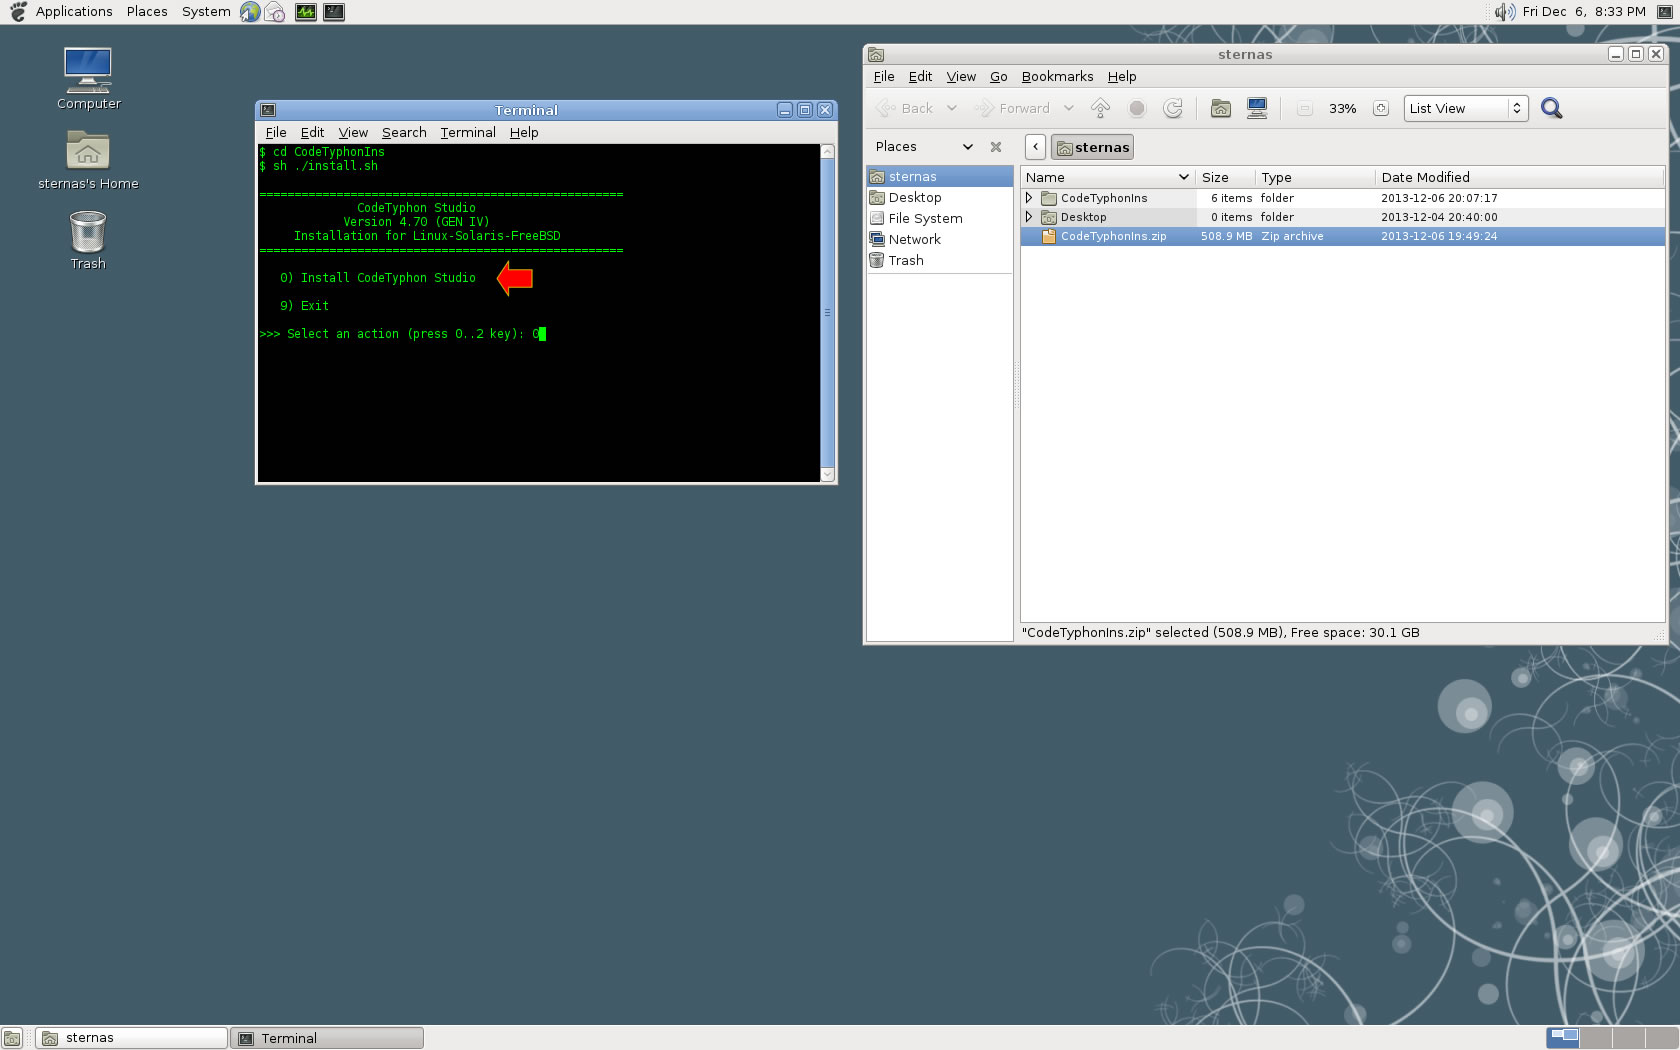Select sternas in Places sidebar

(x=940, y=176)
